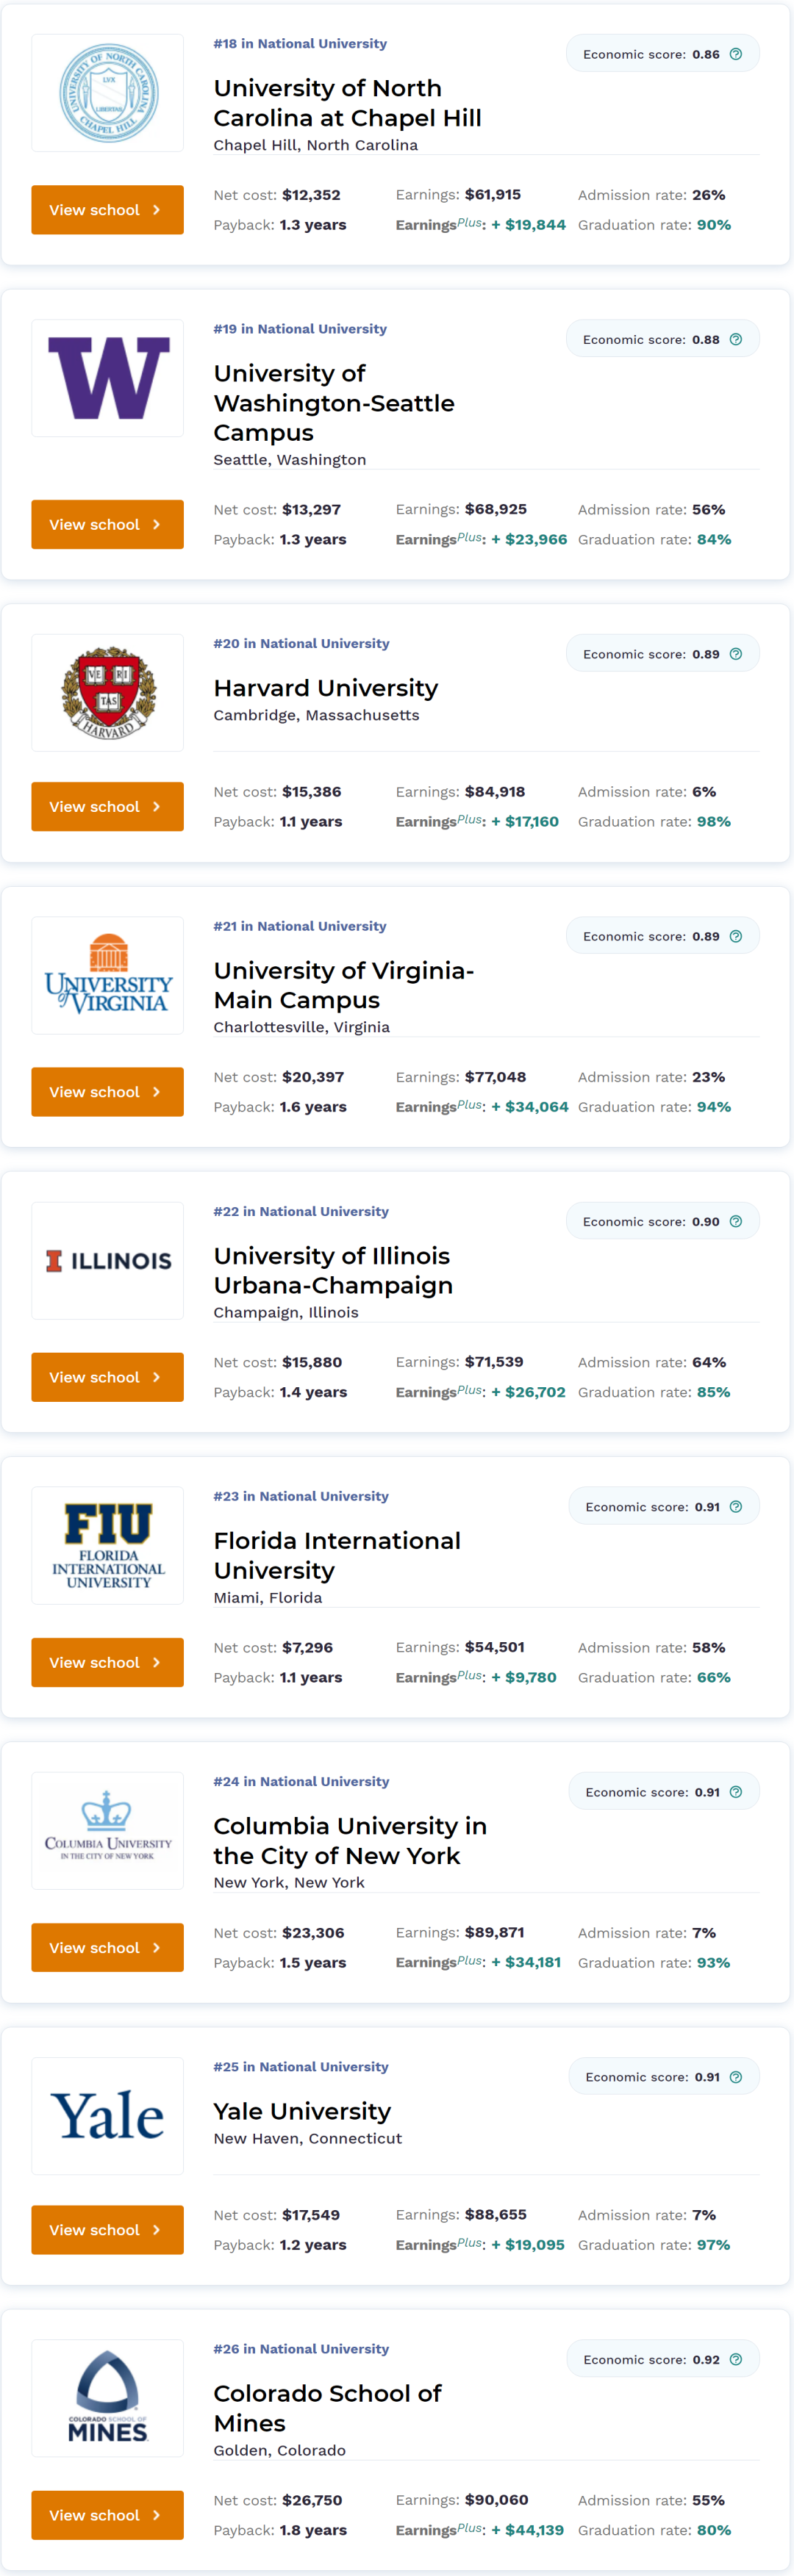Click Yale University logo thumbnail

[x=108, y=2115]
